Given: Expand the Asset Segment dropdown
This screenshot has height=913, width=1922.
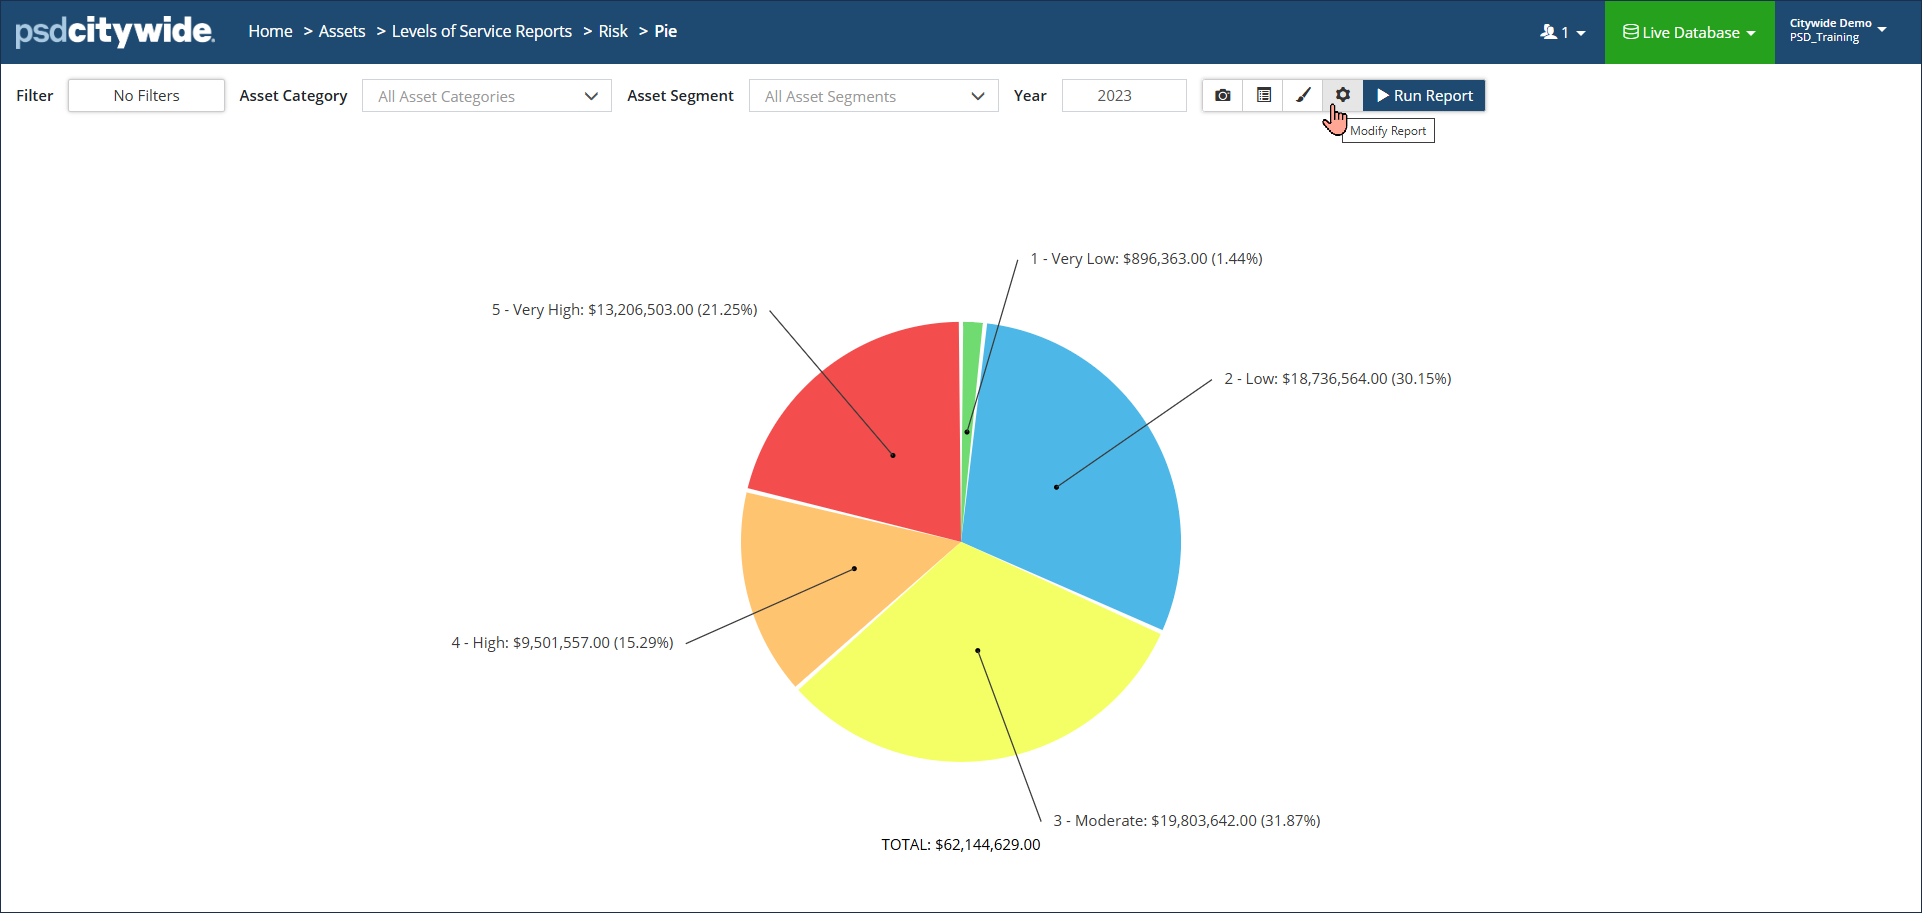Looking at the screenshot, I should [x=874, y=96].
